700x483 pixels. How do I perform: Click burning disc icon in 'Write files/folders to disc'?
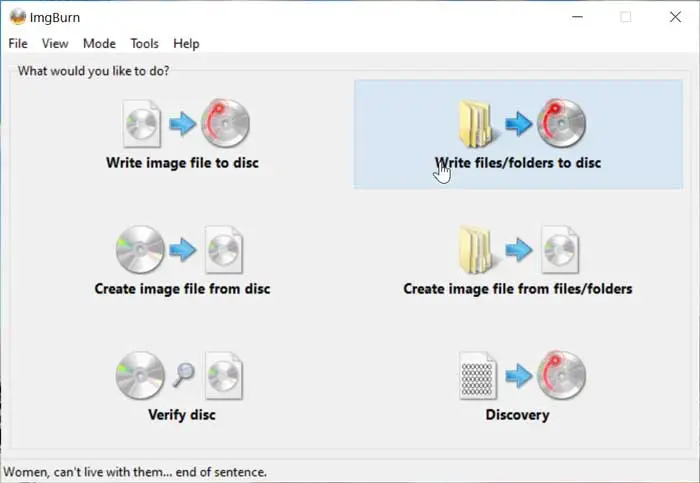(x=562, y=123)
